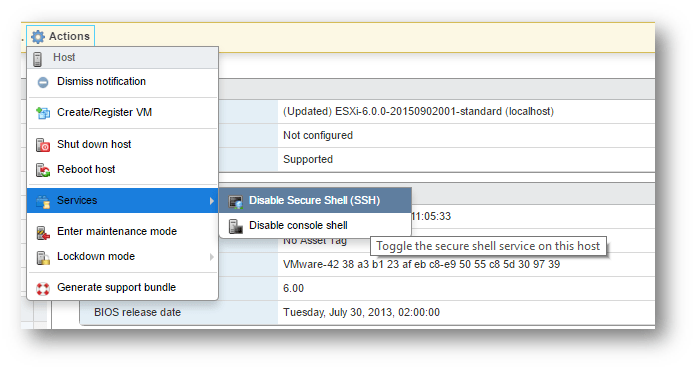Choose Dismiss notification
The image size is (697, 371).
click(x=123, y=82)
